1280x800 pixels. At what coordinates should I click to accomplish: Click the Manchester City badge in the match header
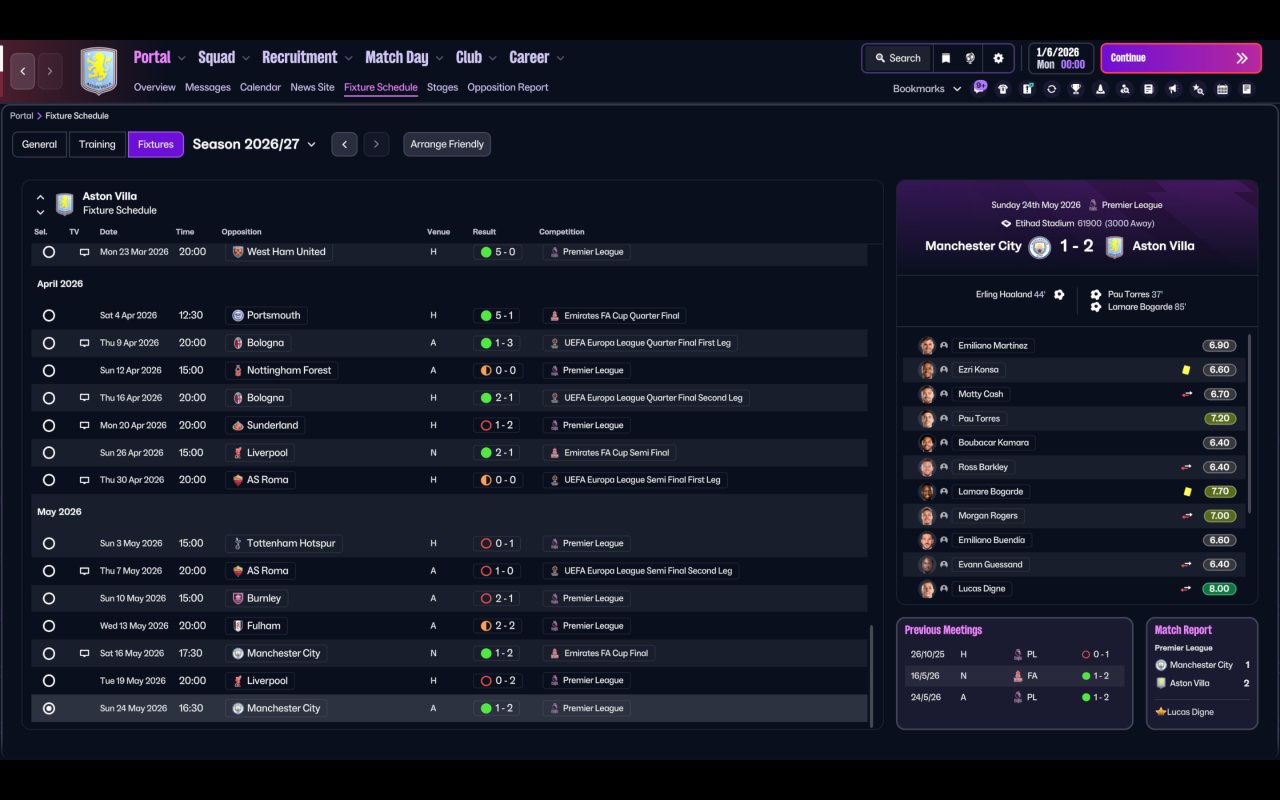point(1040,247)
